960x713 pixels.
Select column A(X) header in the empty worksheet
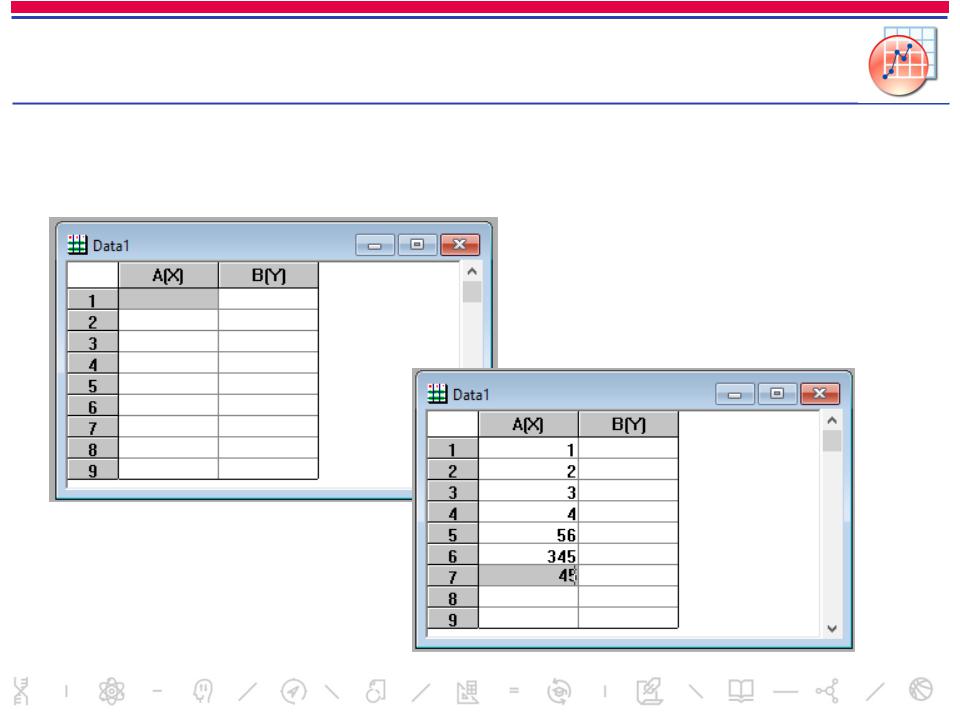click(168, 275)
